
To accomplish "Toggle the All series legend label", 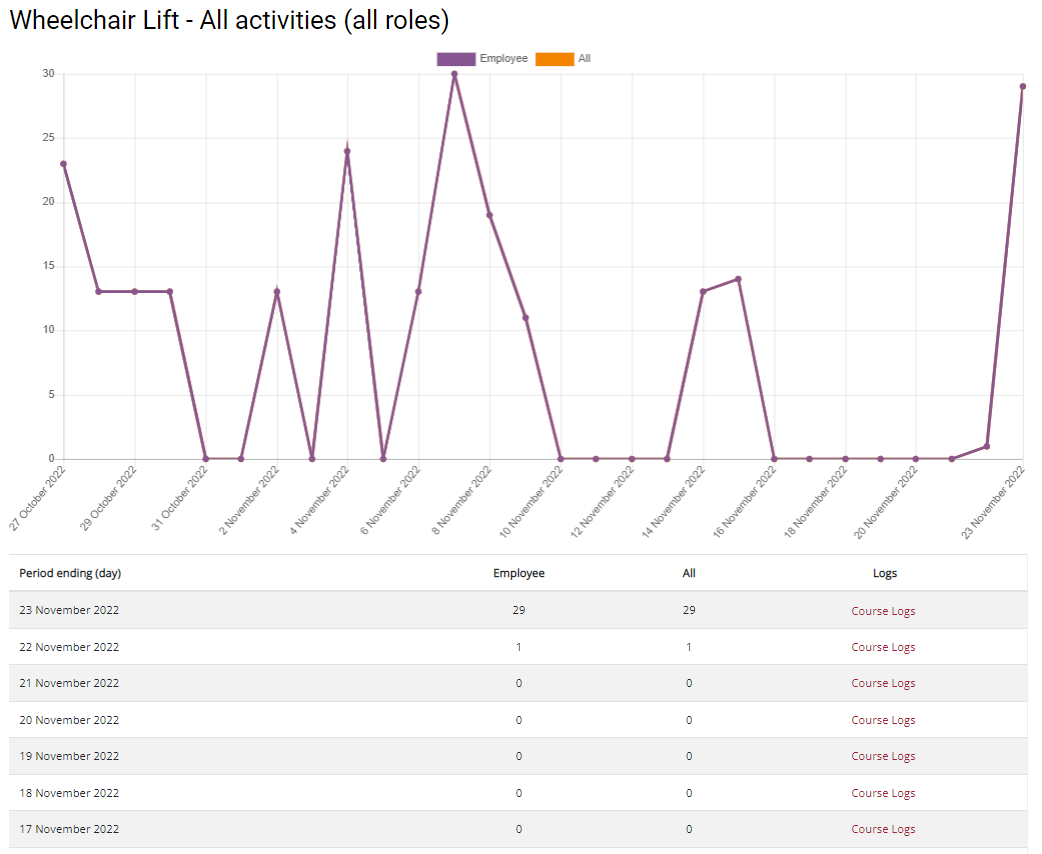I will 584,59.
